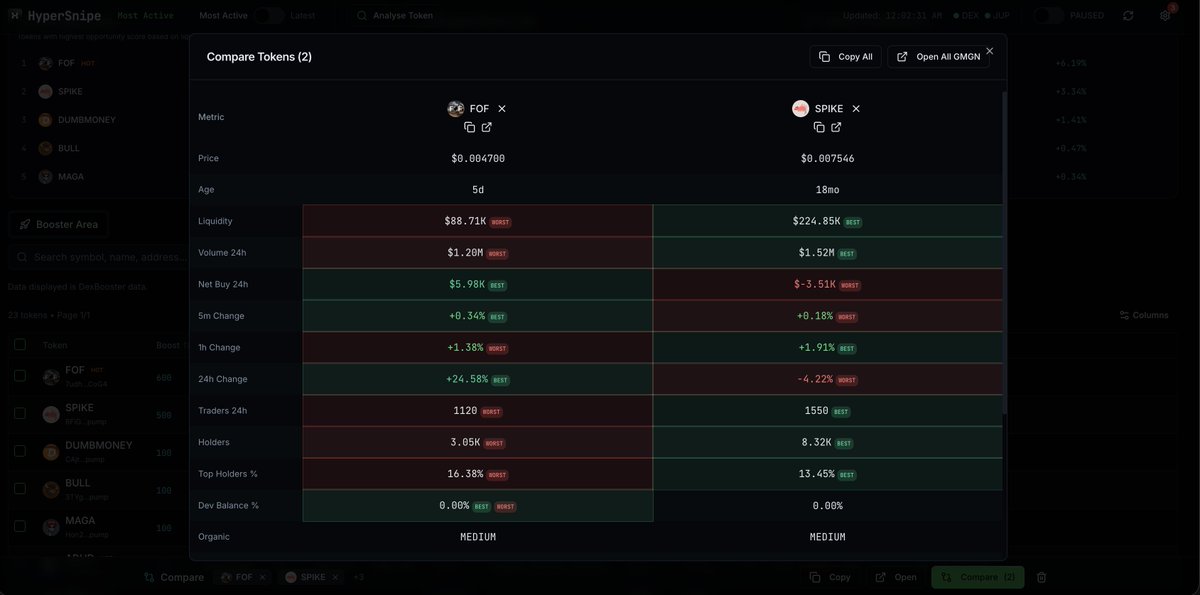Remove FOF from the comparison header
1200x595 pixels.
click(502, 109)
